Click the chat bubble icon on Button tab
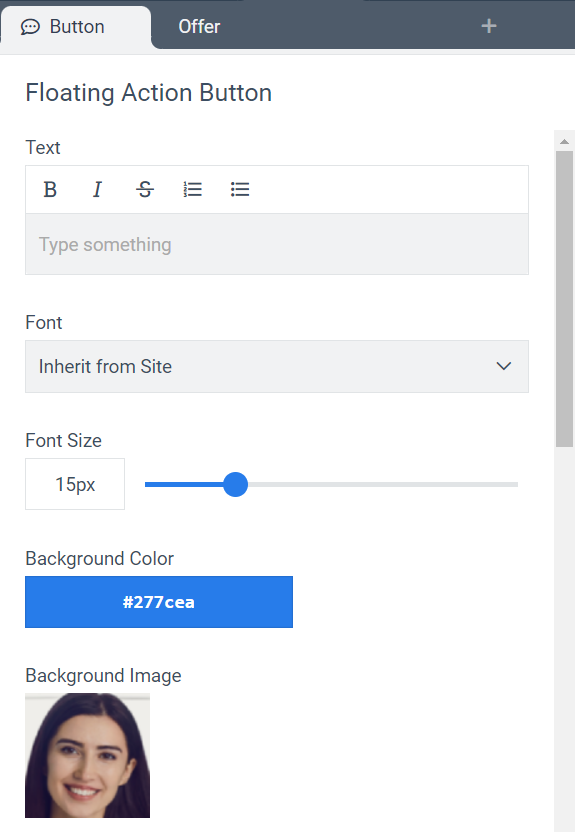This screenshot has height=832, width=575. tap(30, 27)
